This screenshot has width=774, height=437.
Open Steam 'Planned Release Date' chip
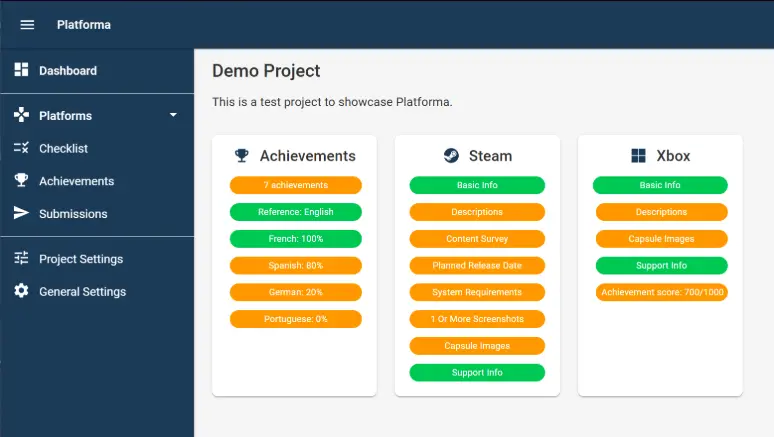pyautogui.click(x=477, y=265)
